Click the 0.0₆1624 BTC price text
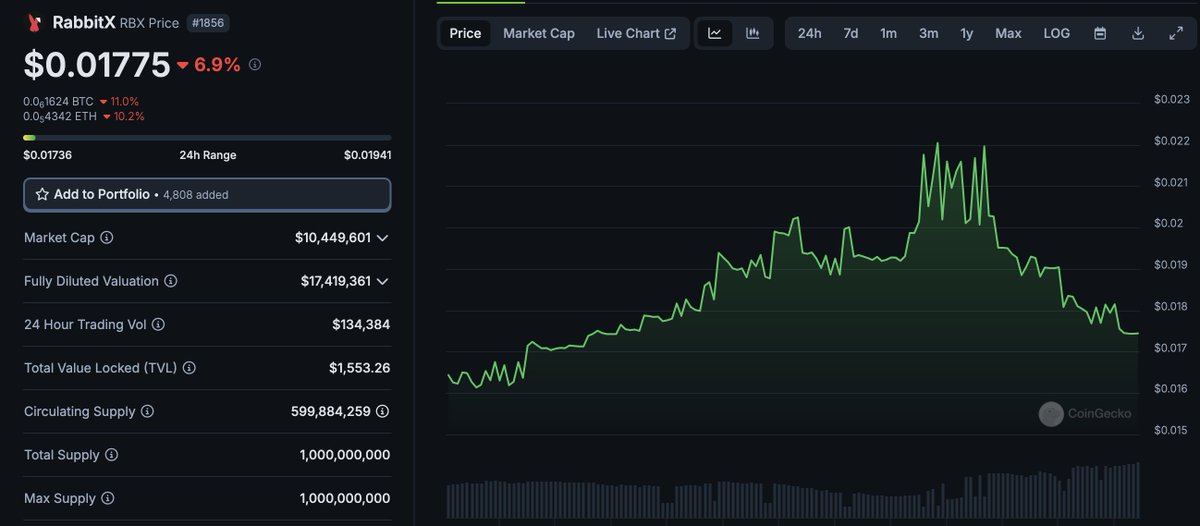This screenshot has height=526, width=1200. tap(58, 101)
